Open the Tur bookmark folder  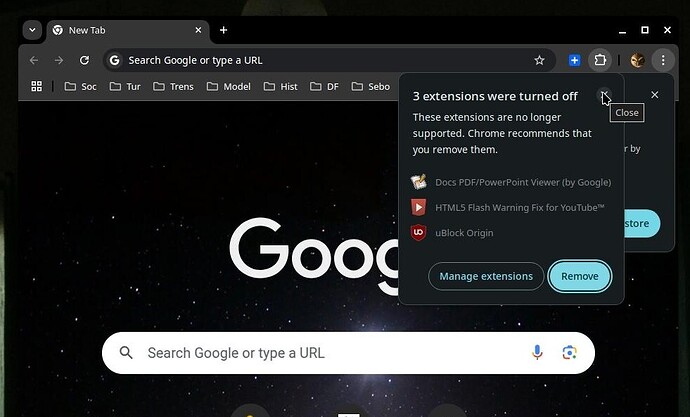[125, 87]
